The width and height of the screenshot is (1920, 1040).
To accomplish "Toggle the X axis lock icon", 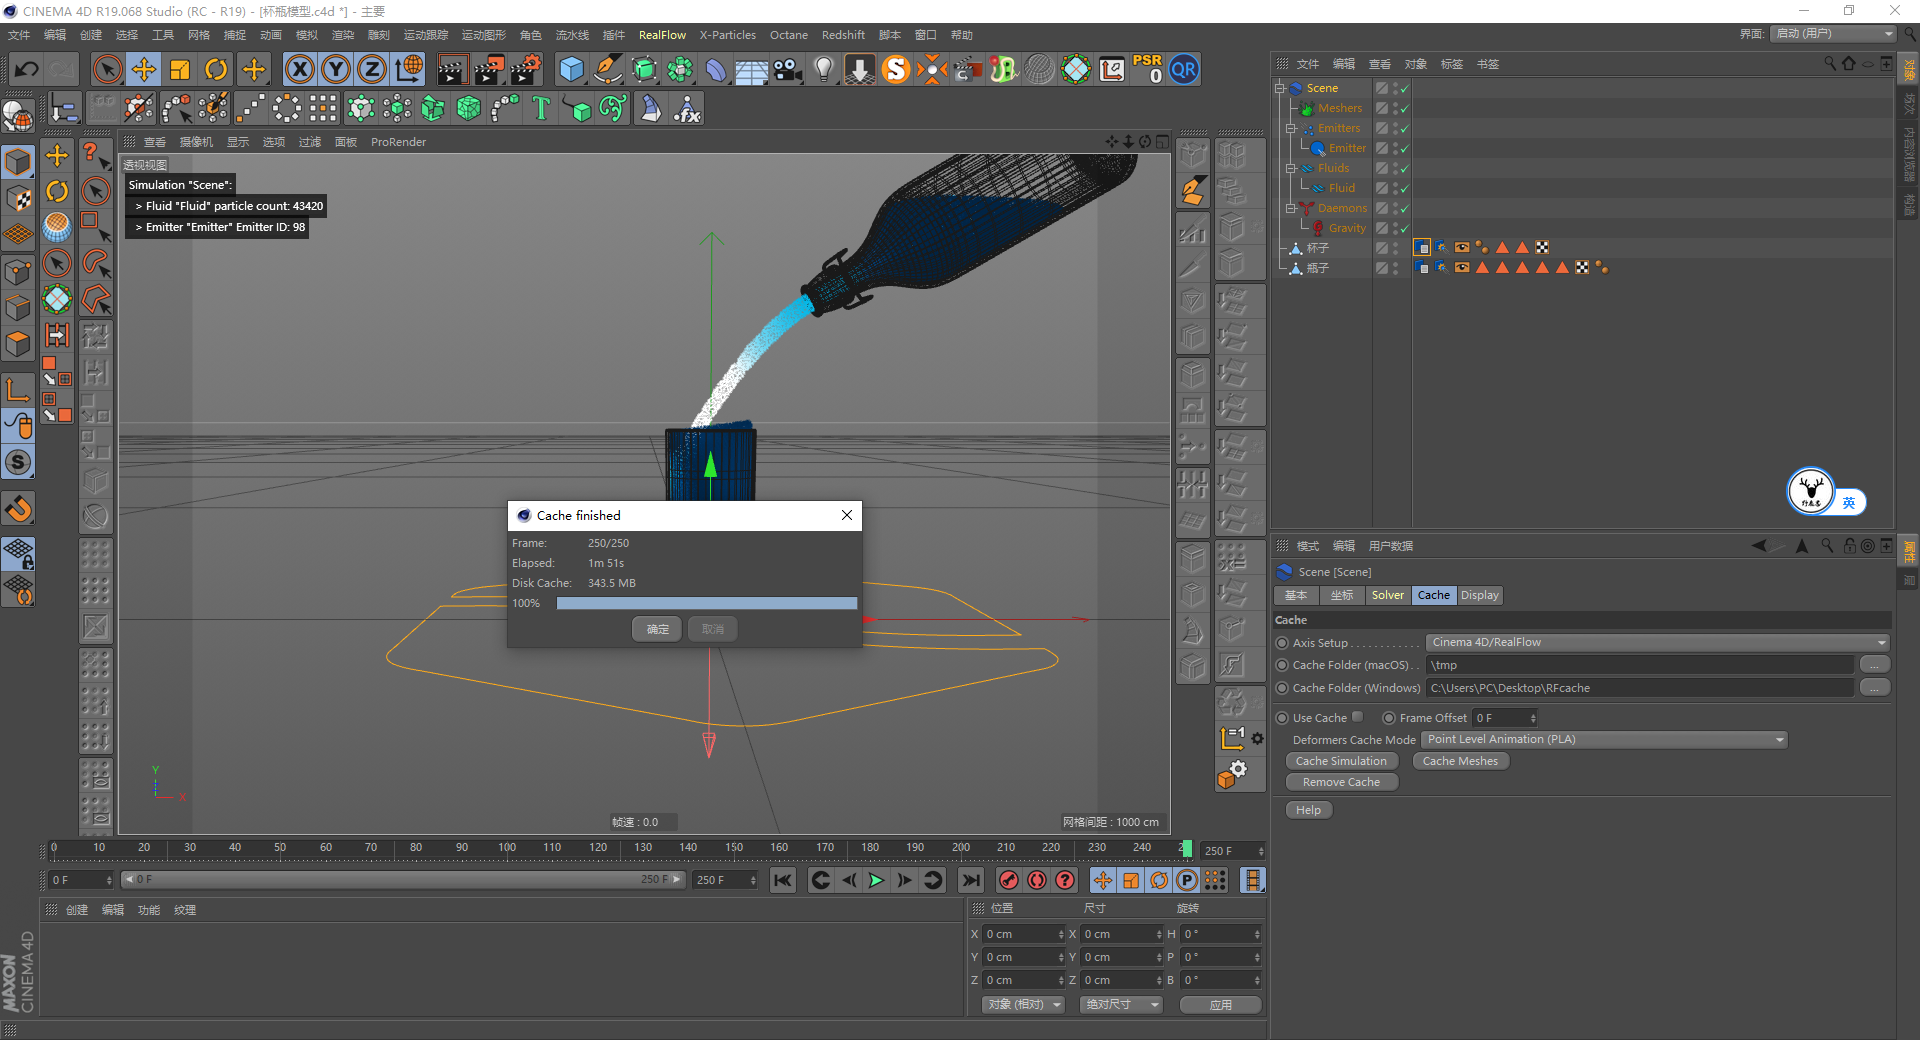I will pos(299,70).
